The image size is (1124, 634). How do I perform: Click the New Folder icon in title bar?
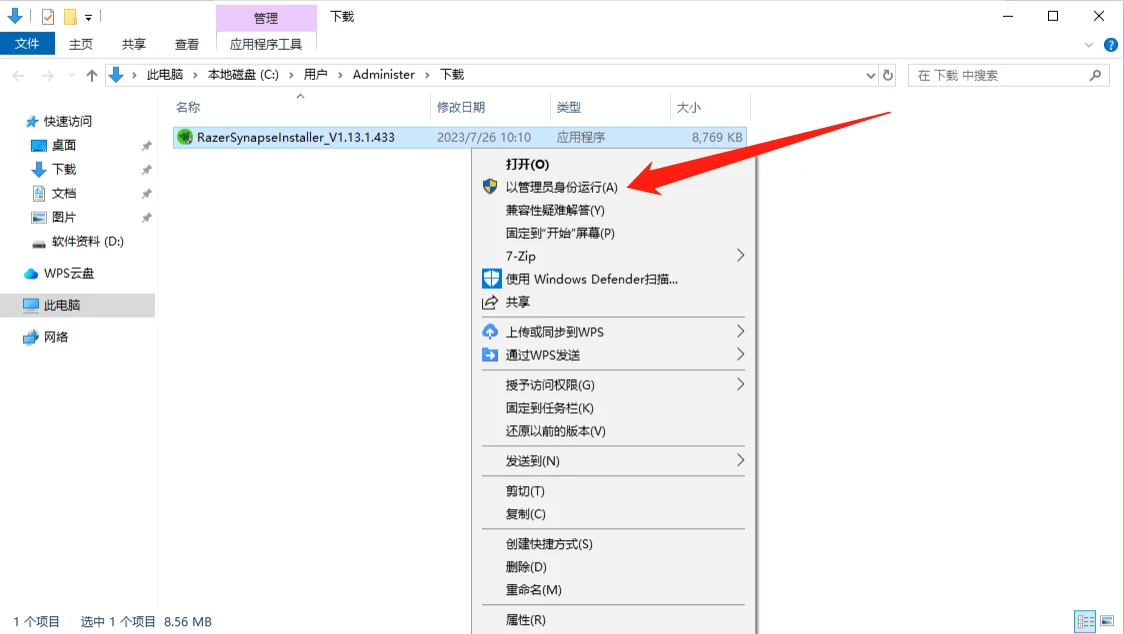70,16
